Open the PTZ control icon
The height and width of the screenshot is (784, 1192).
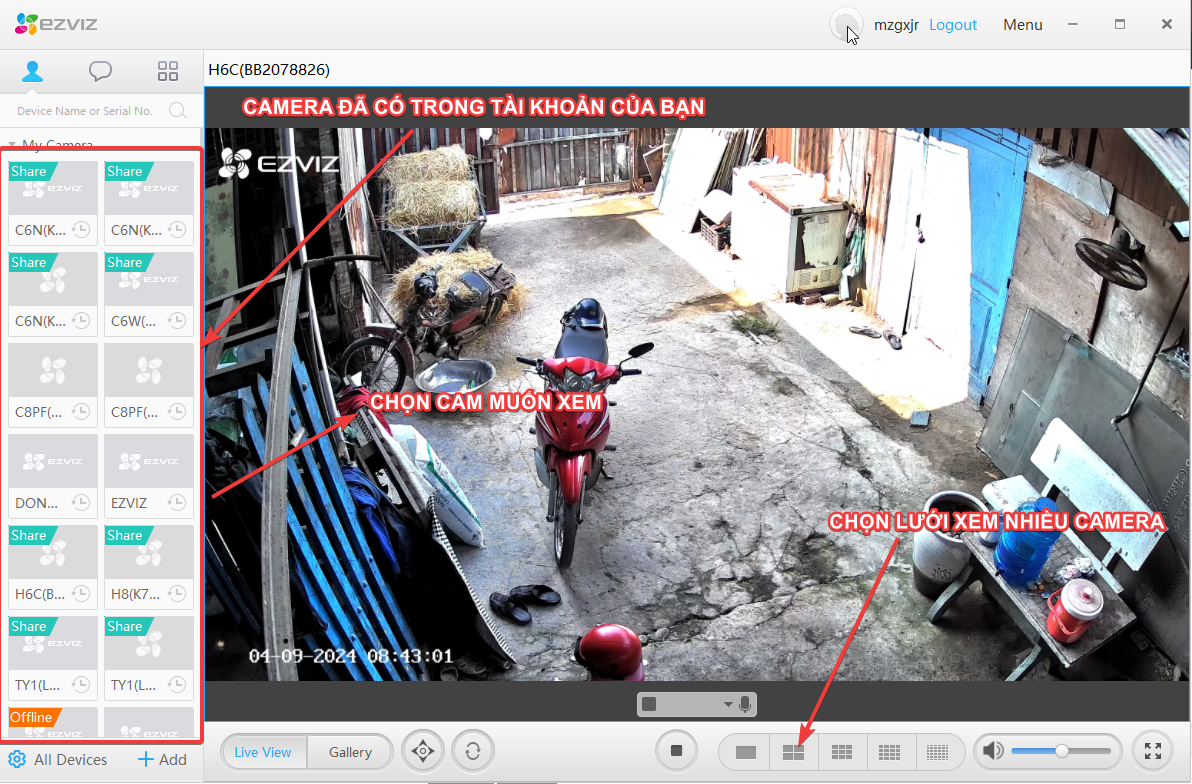tap(422, 751)
